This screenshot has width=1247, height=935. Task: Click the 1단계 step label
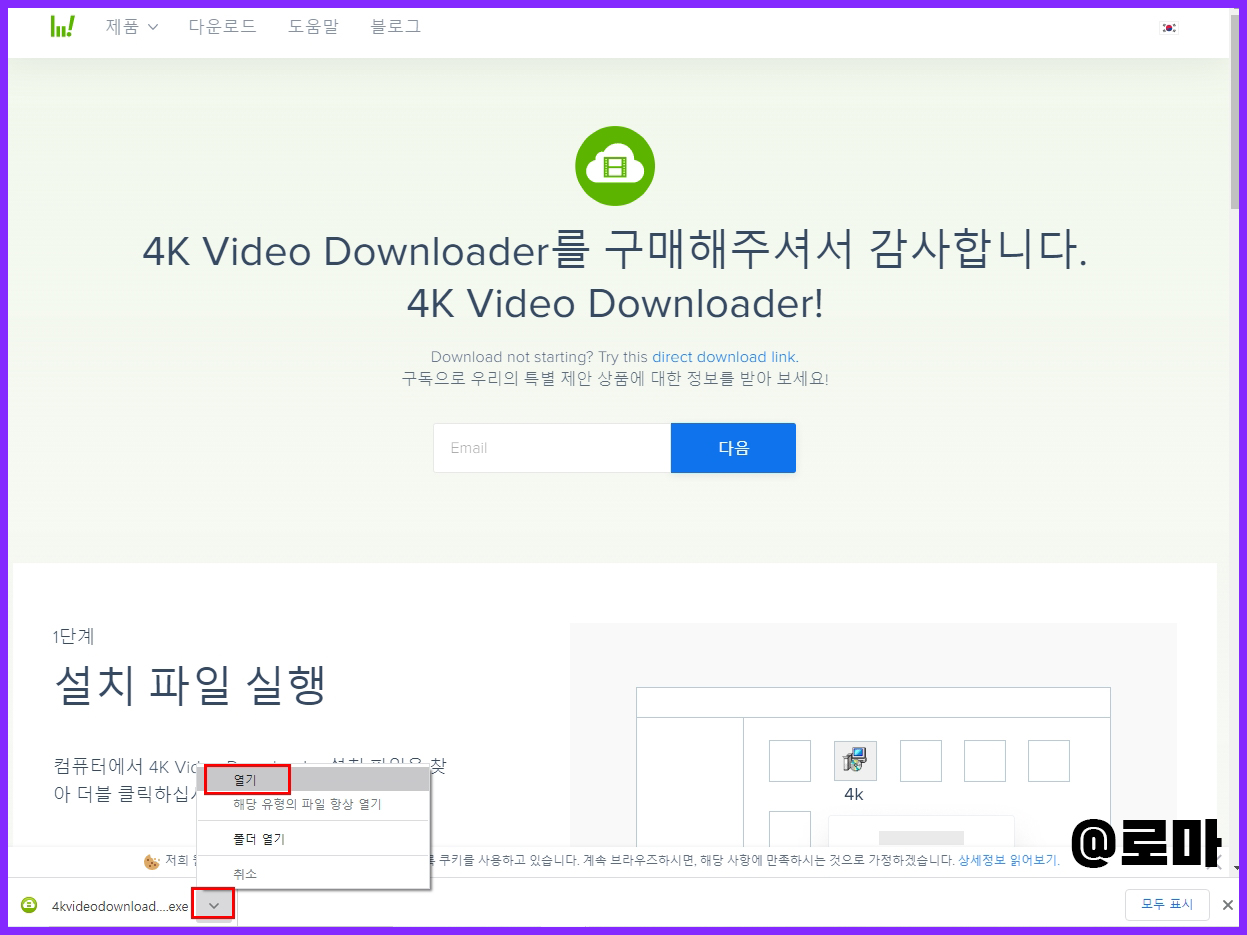pos(73,636)
